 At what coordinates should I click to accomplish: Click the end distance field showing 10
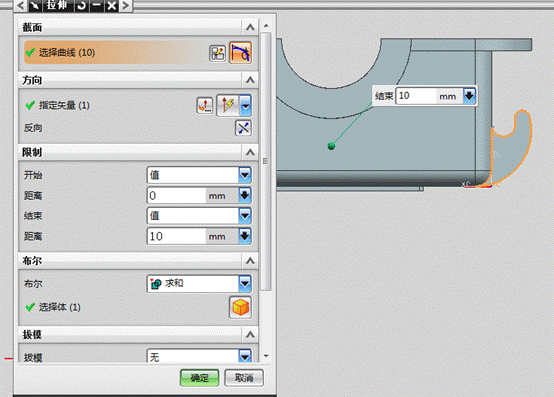(x=176, y=236)
